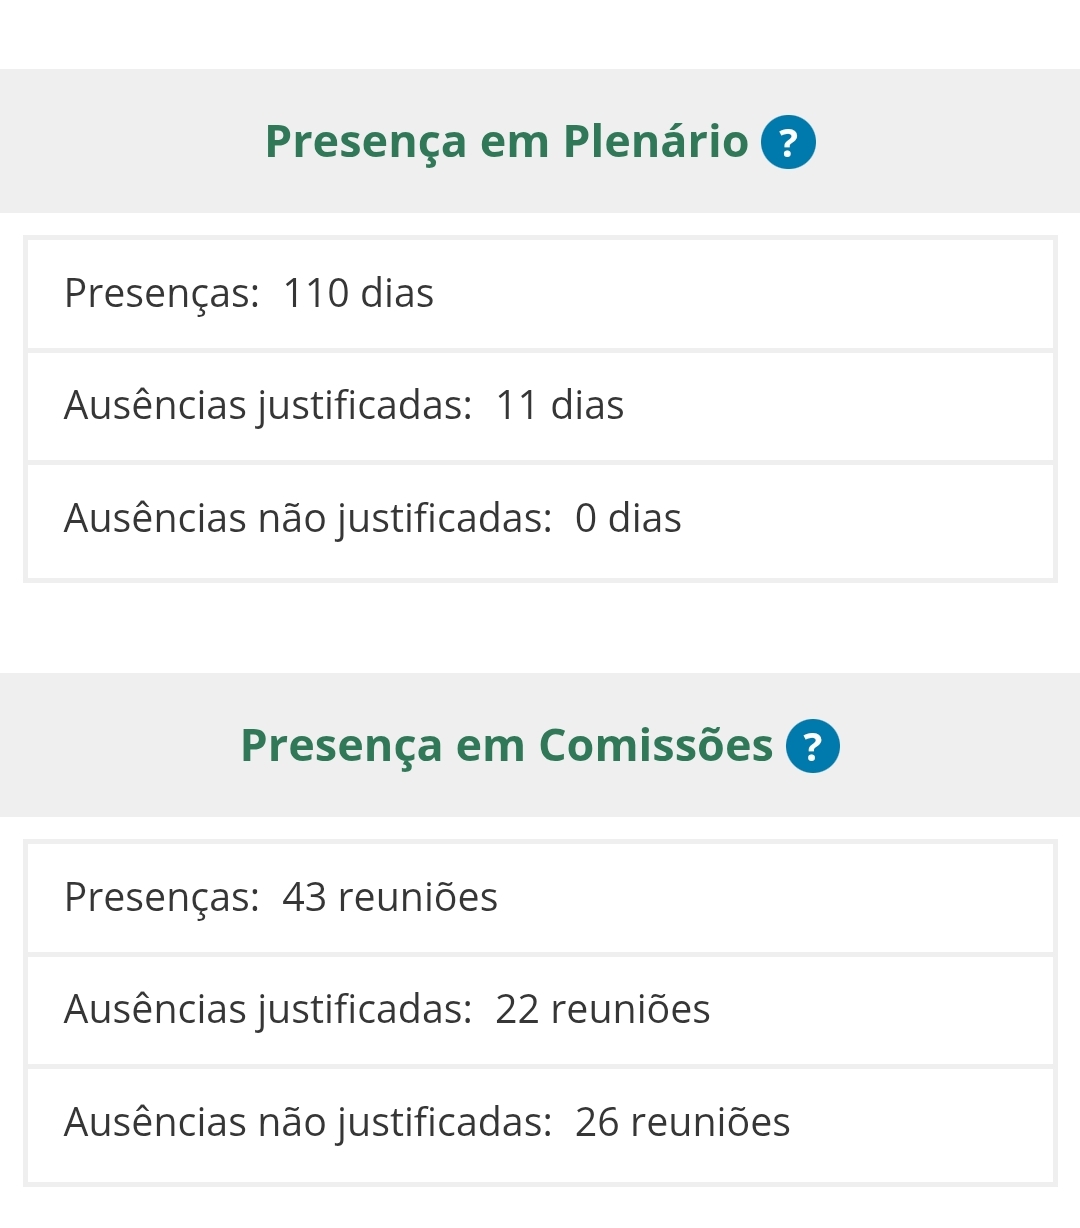Click the word 'Plenário' in the first heading

tap(655, 142)
